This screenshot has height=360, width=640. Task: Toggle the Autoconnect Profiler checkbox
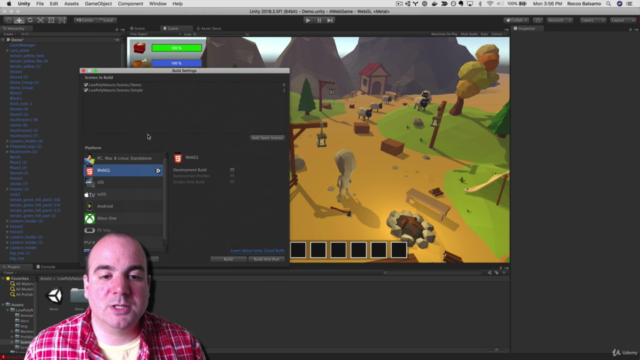(x=232, y=176)
